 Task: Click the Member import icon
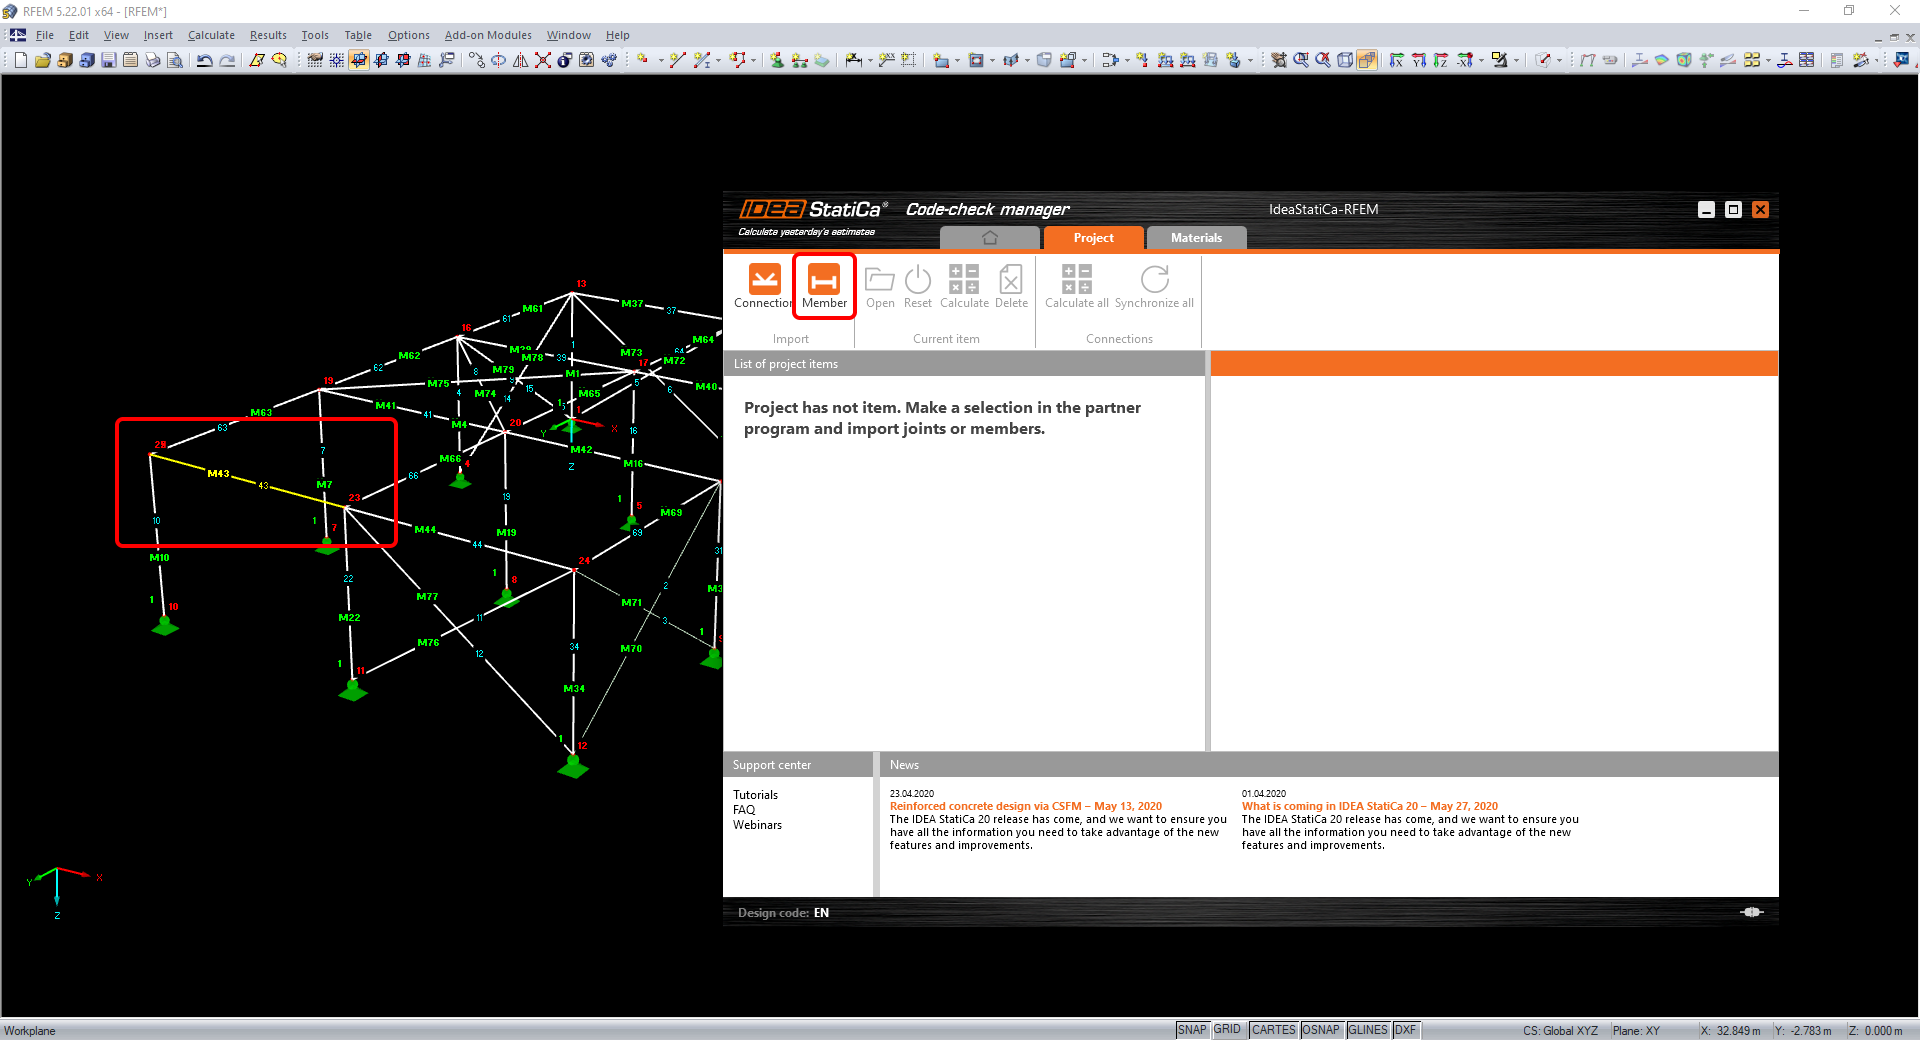tap(824, 281)
